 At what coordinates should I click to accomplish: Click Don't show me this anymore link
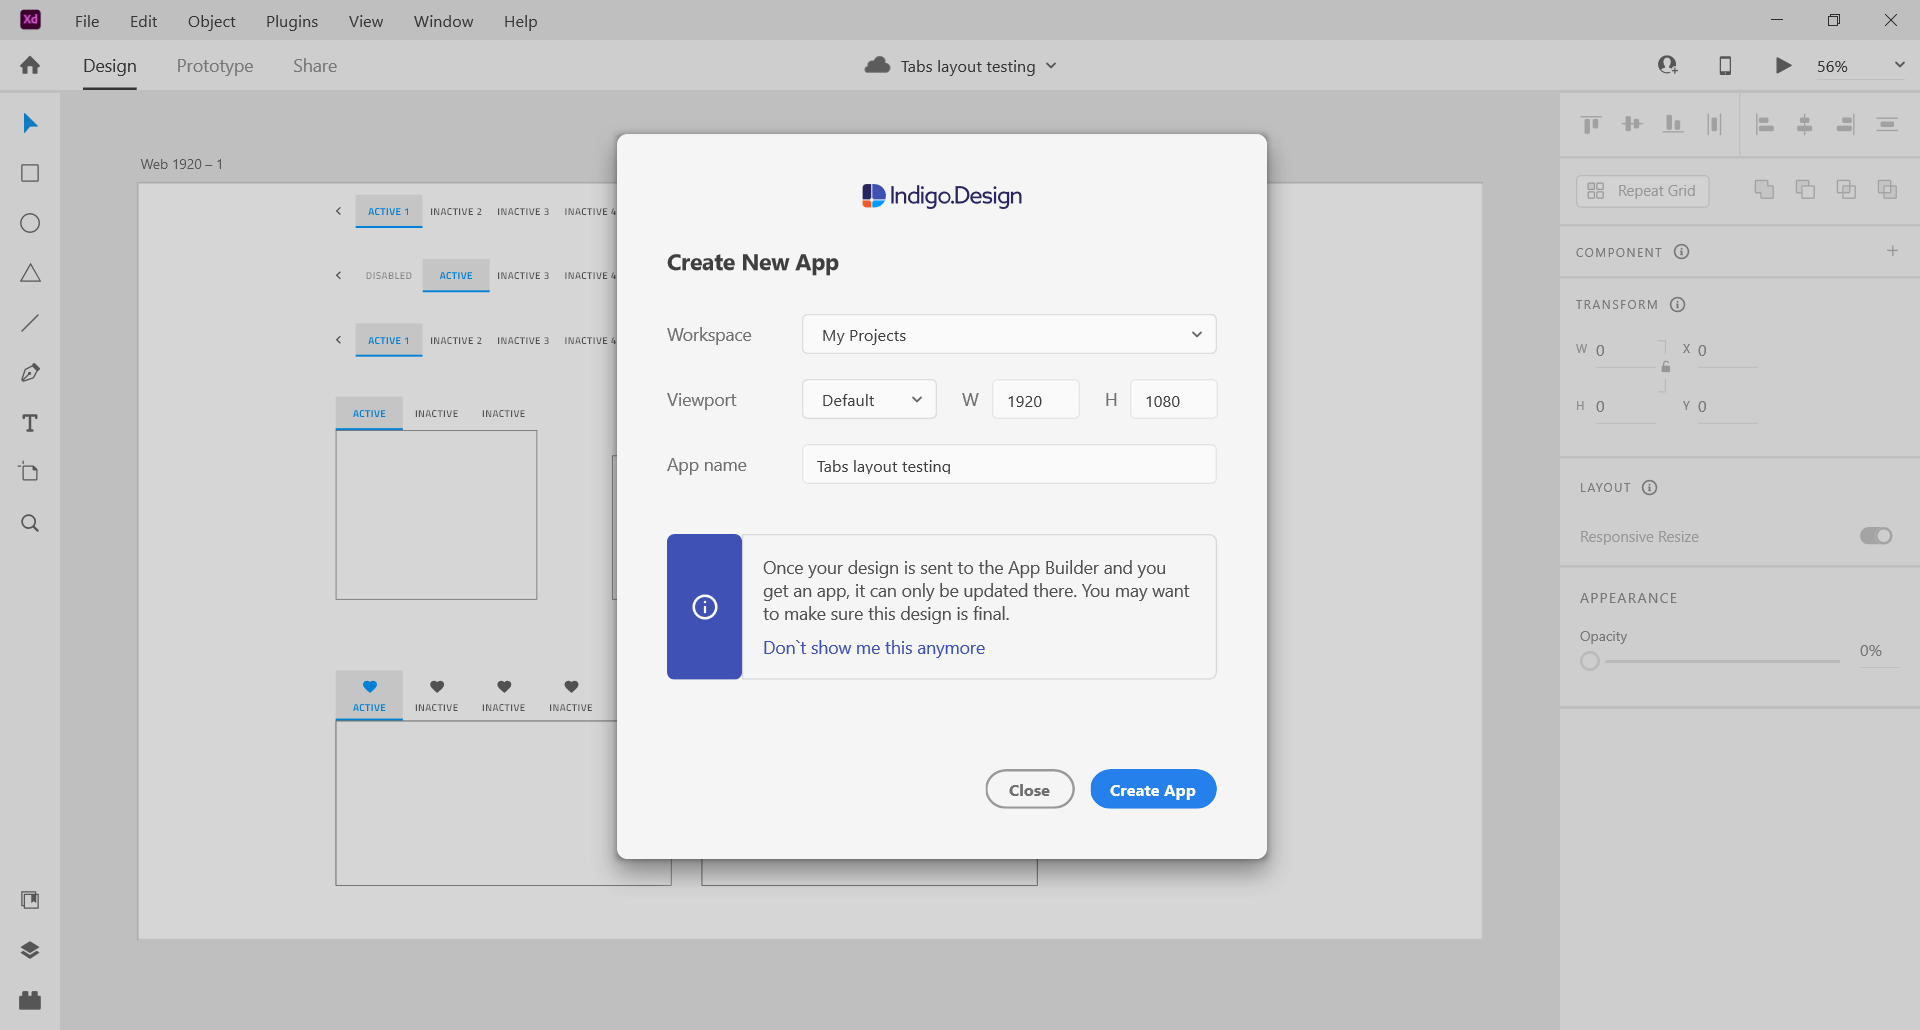click(x=874, y=647)
